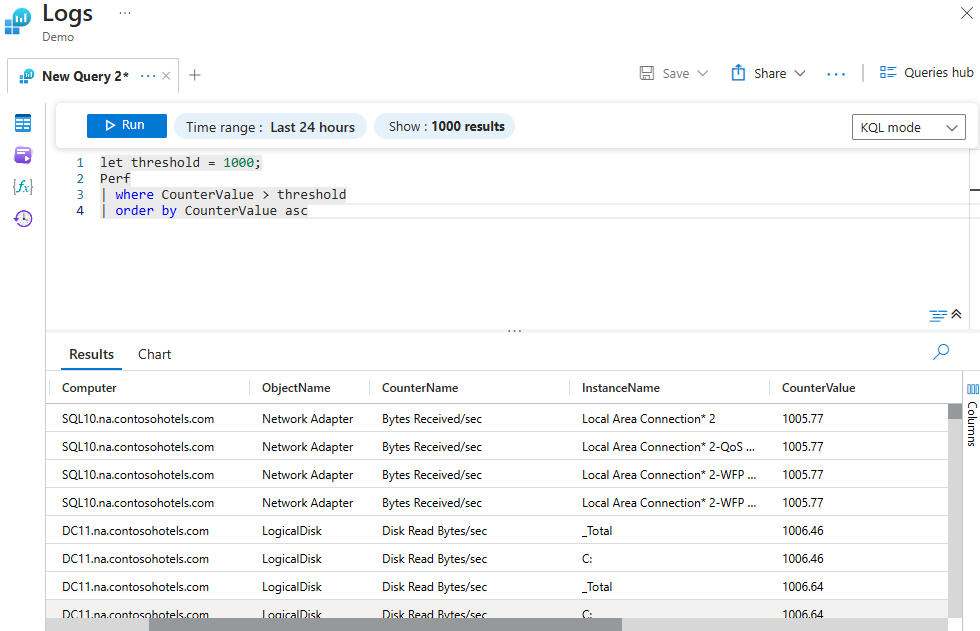980x631 pixels.
Task: Open the KQL mode dropdown
Action: click(909, 127)
